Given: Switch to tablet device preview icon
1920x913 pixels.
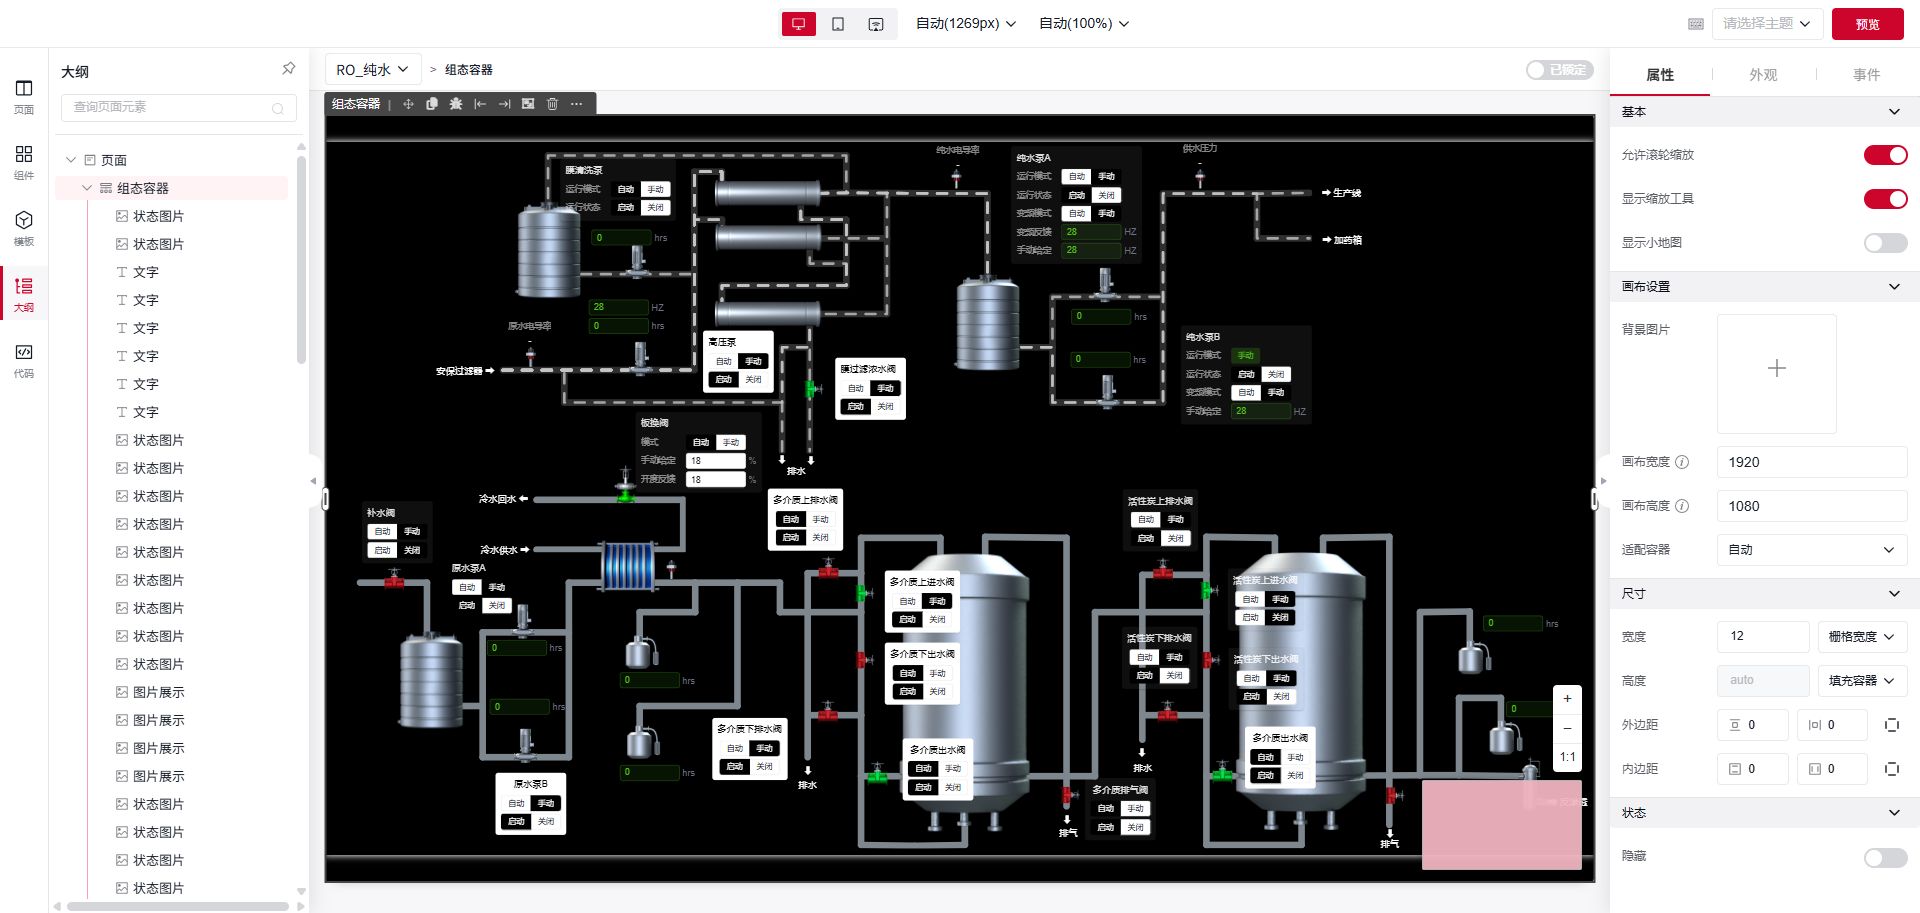Looking at the screenshot, I should 838,24.
